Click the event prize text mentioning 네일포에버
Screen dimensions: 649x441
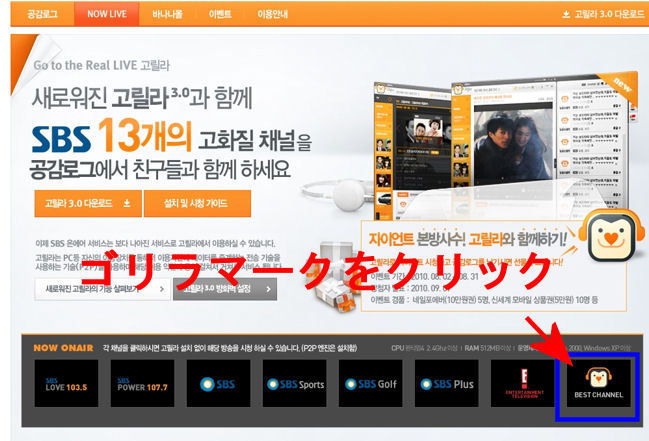484,299
